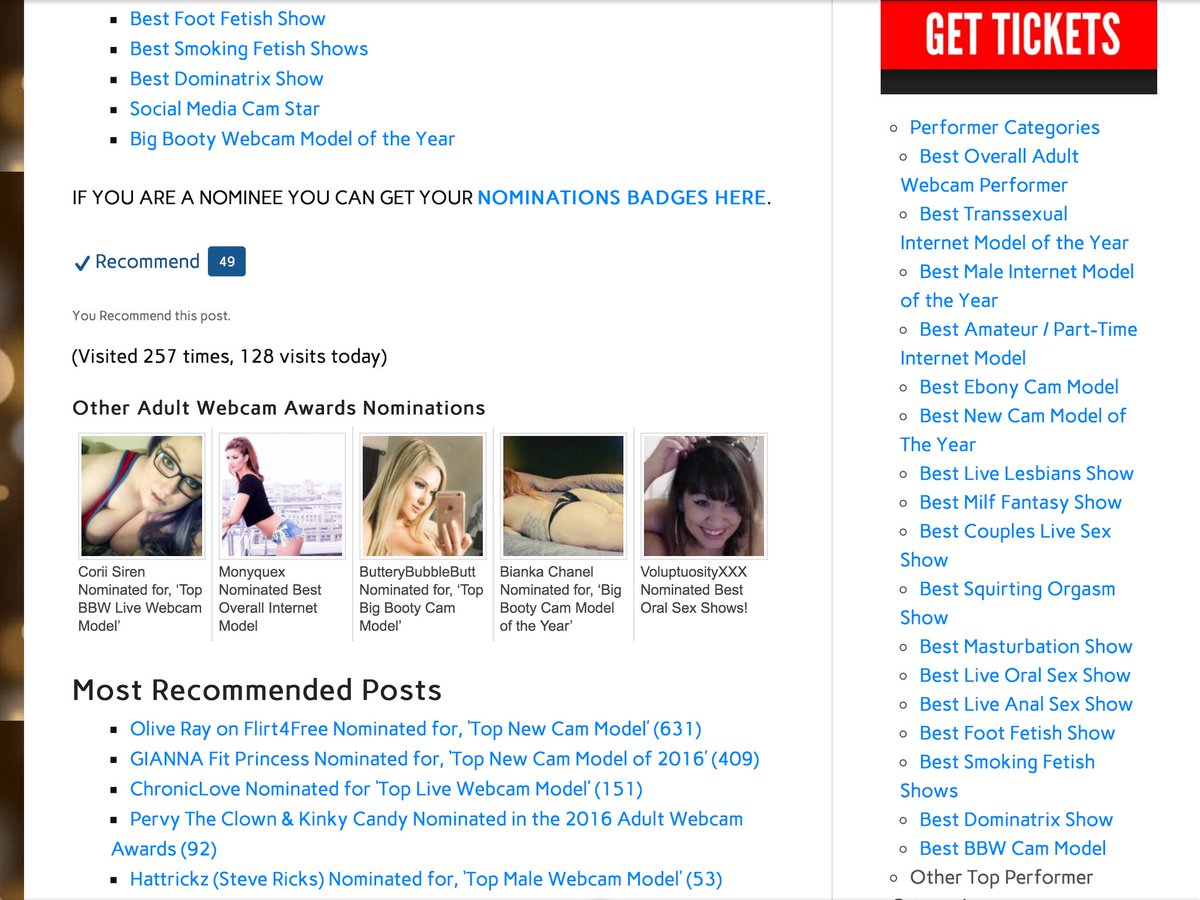This screenshot has width=1200, height=900.
Task: Open Performer Categories in the sidebar
Action: [1004, 127]
